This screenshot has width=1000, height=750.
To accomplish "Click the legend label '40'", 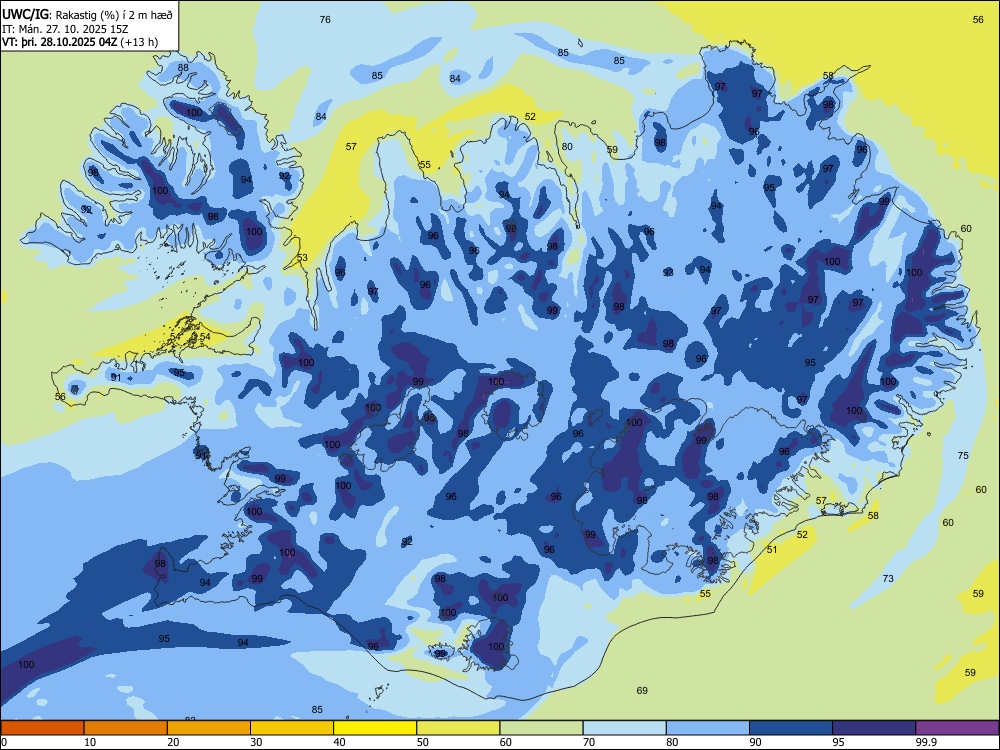I will pyautogui.click(x=339, y=742).
